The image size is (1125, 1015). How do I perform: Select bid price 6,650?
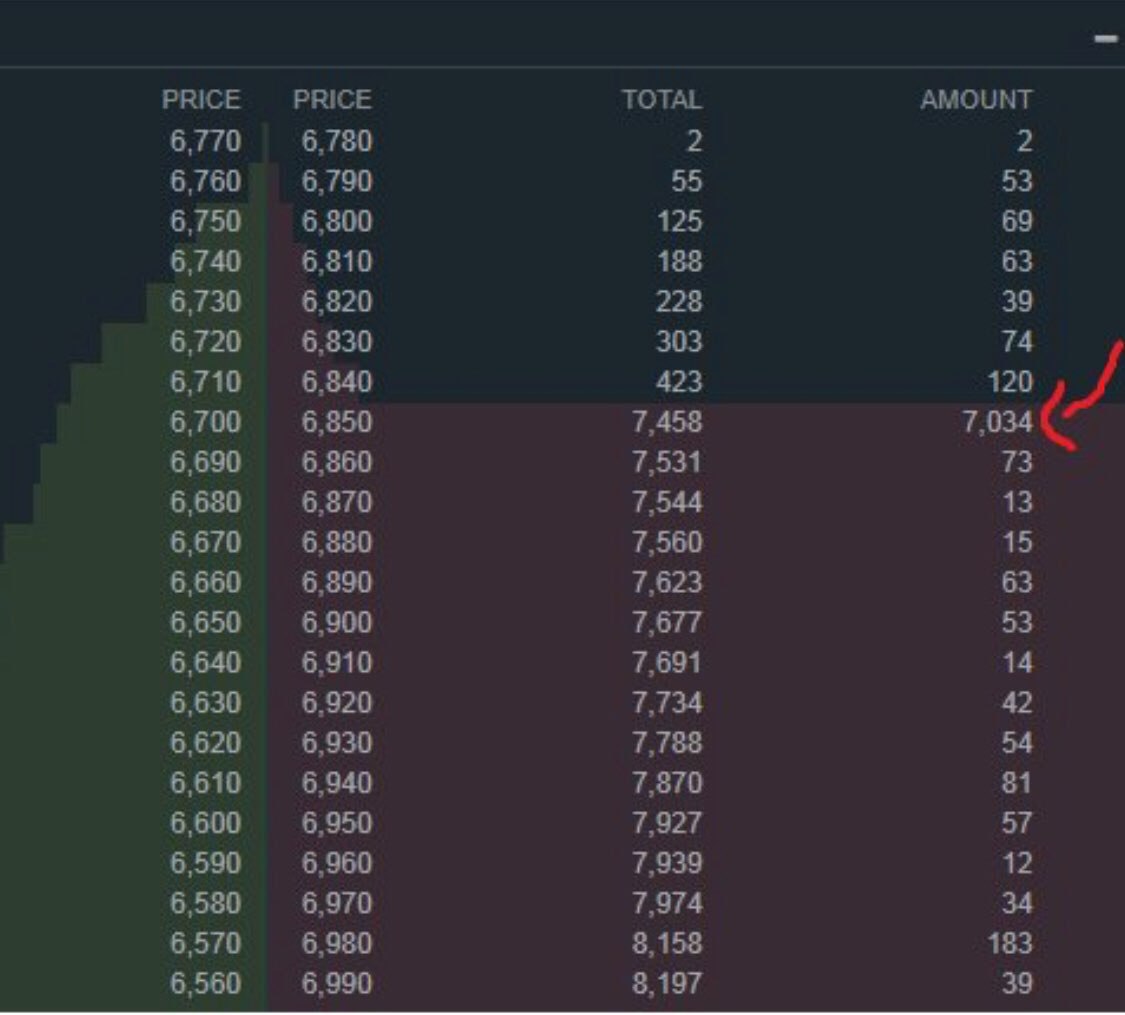pyautogui.click(x=206, y=623)
